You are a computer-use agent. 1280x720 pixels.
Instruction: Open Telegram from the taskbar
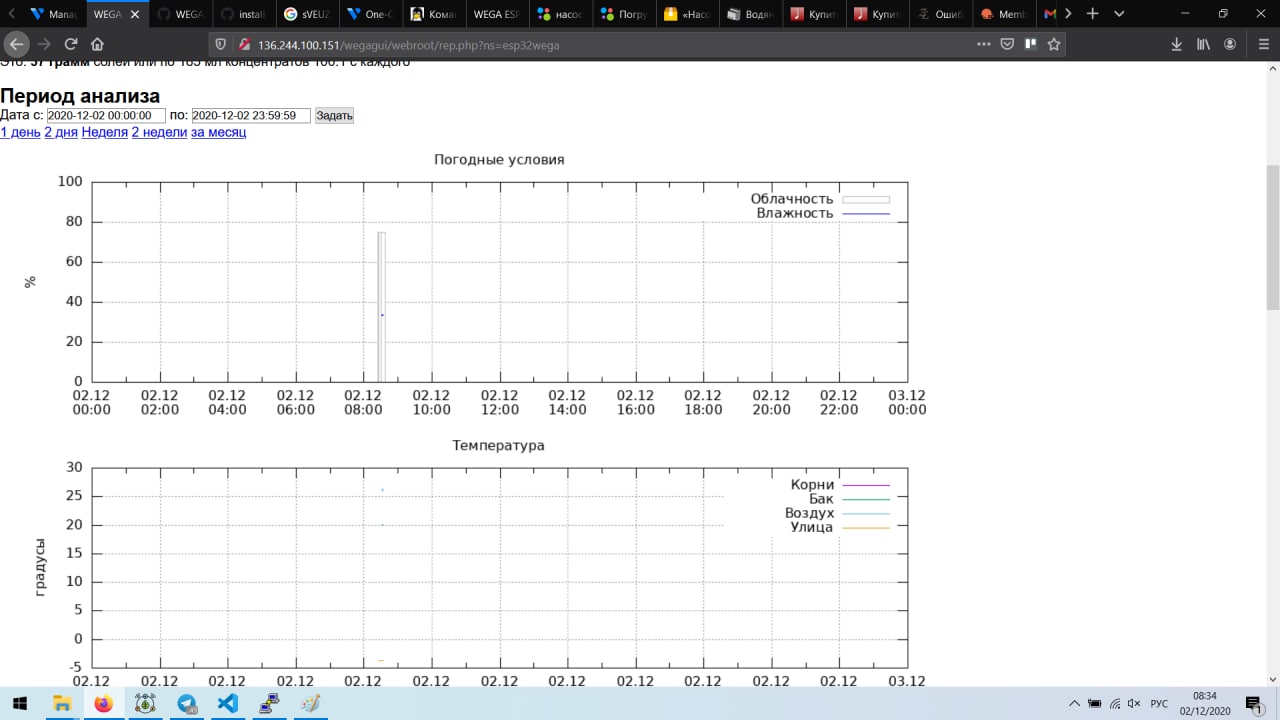pyautogui.click(x=187, y=703)
